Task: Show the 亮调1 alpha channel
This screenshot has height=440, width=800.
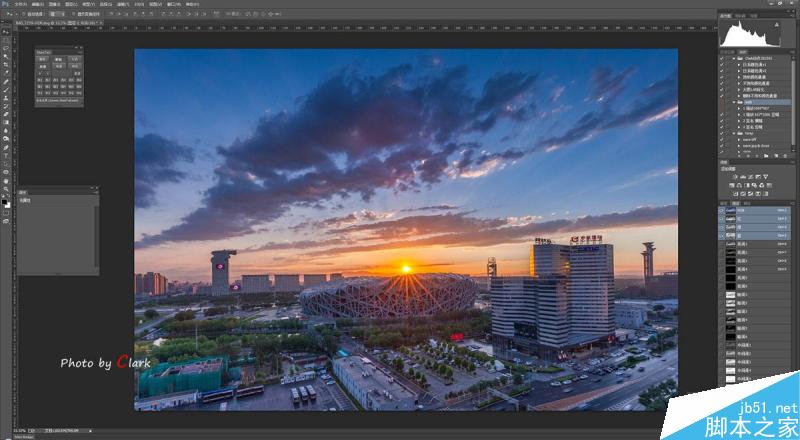Action: click(x=722, y=244)
